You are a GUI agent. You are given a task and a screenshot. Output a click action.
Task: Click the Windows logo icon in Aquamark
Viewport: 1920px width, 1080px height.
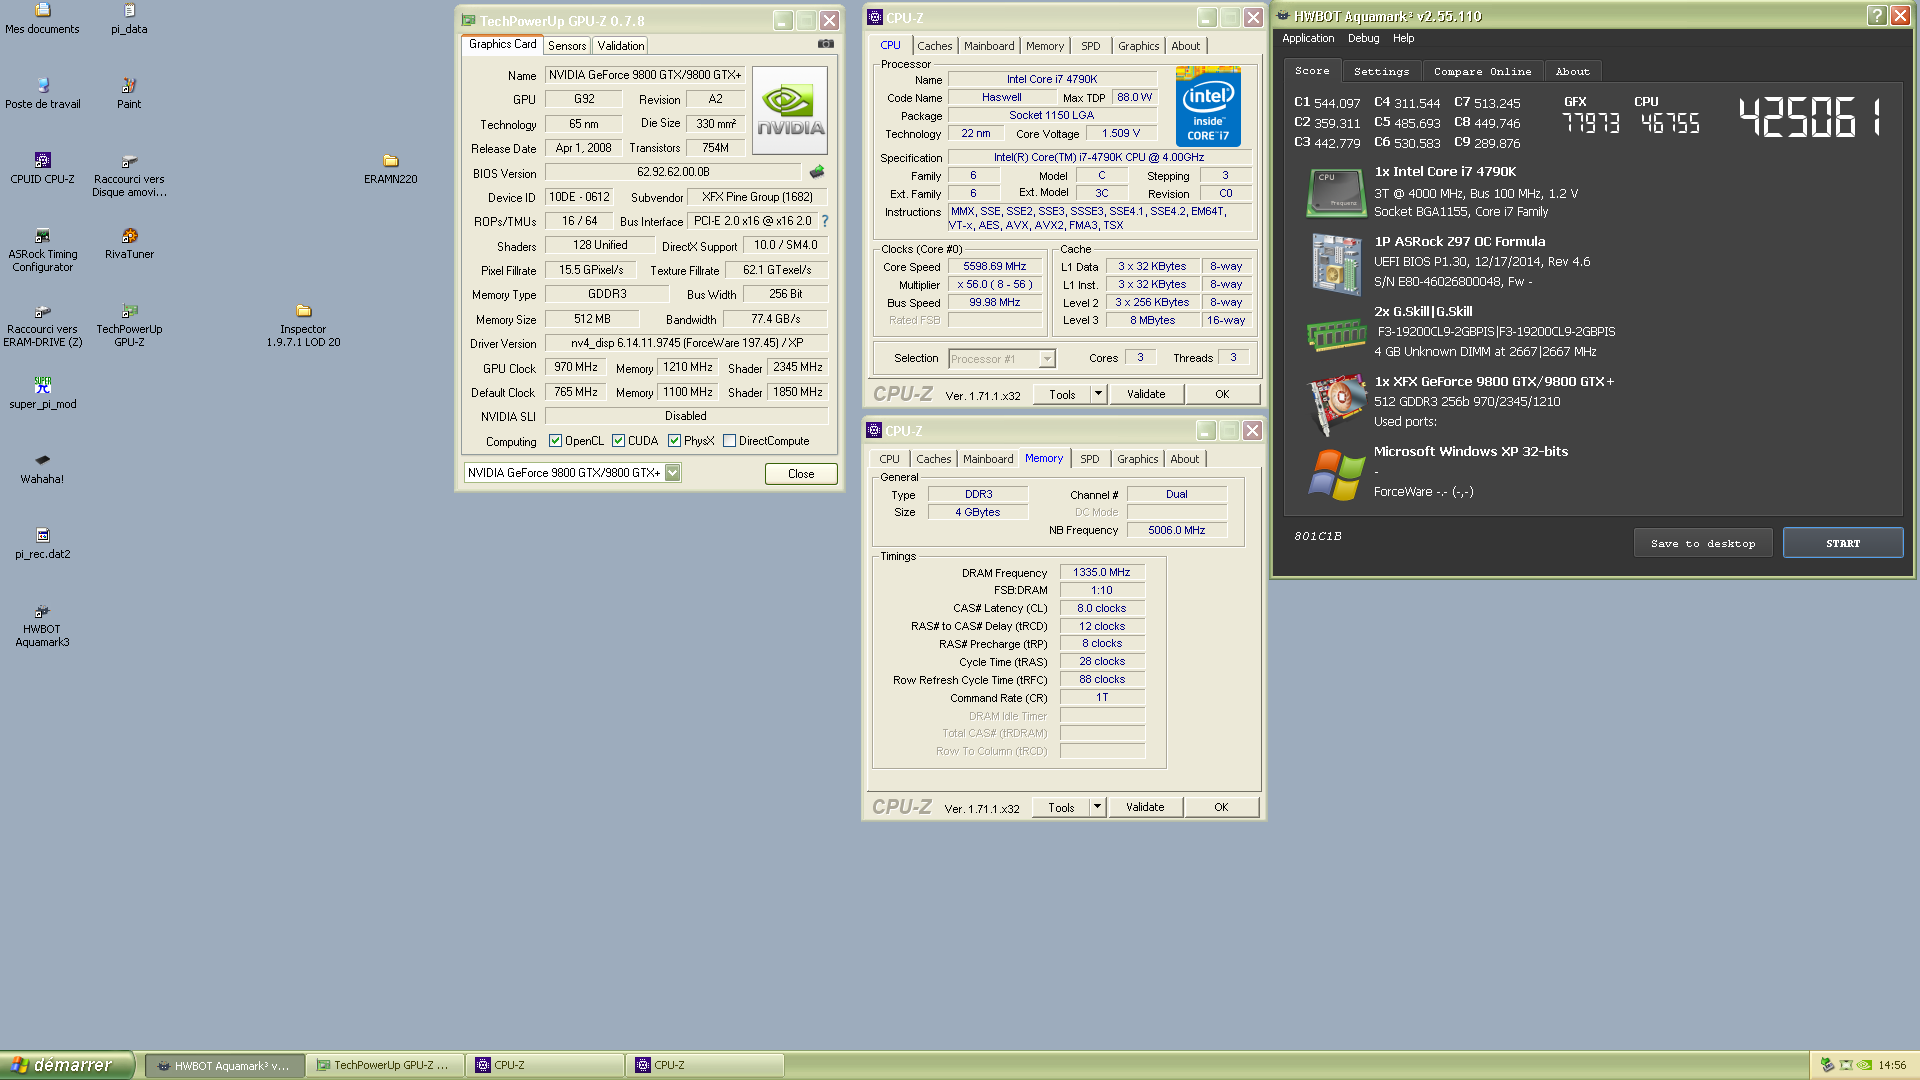coord(1336,474)
